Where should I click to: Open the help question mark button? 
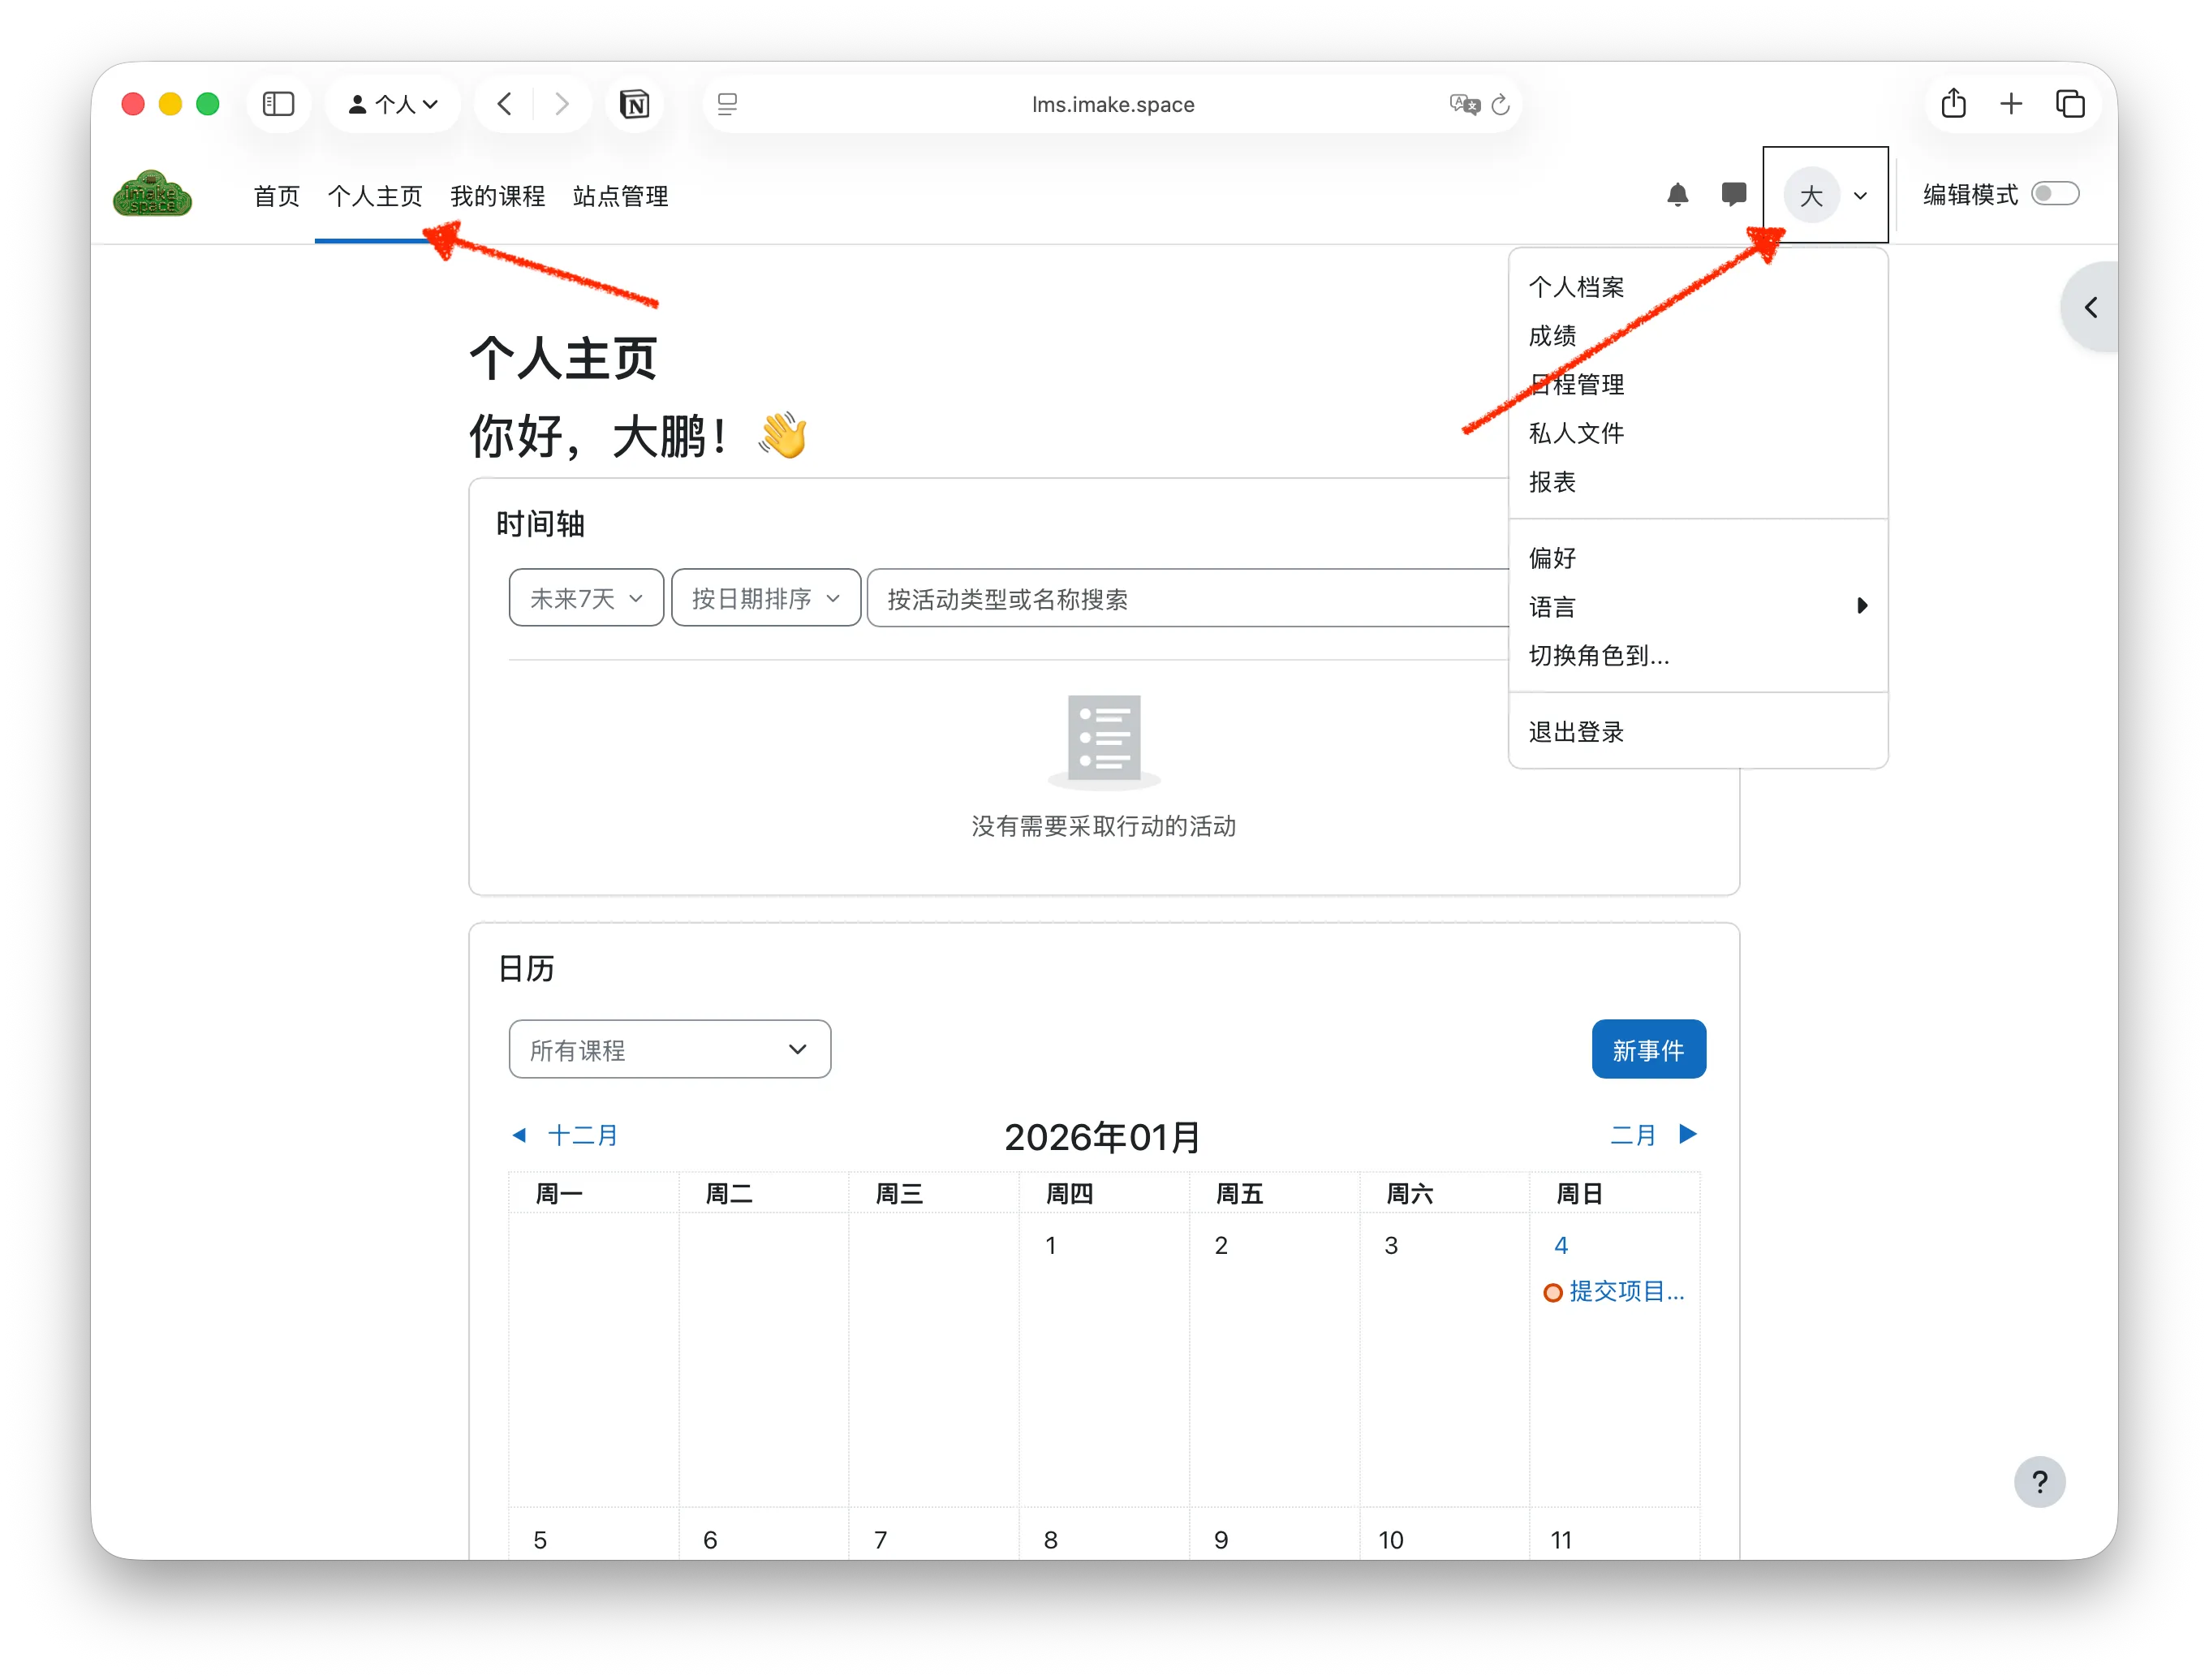pos(2041,1482)
